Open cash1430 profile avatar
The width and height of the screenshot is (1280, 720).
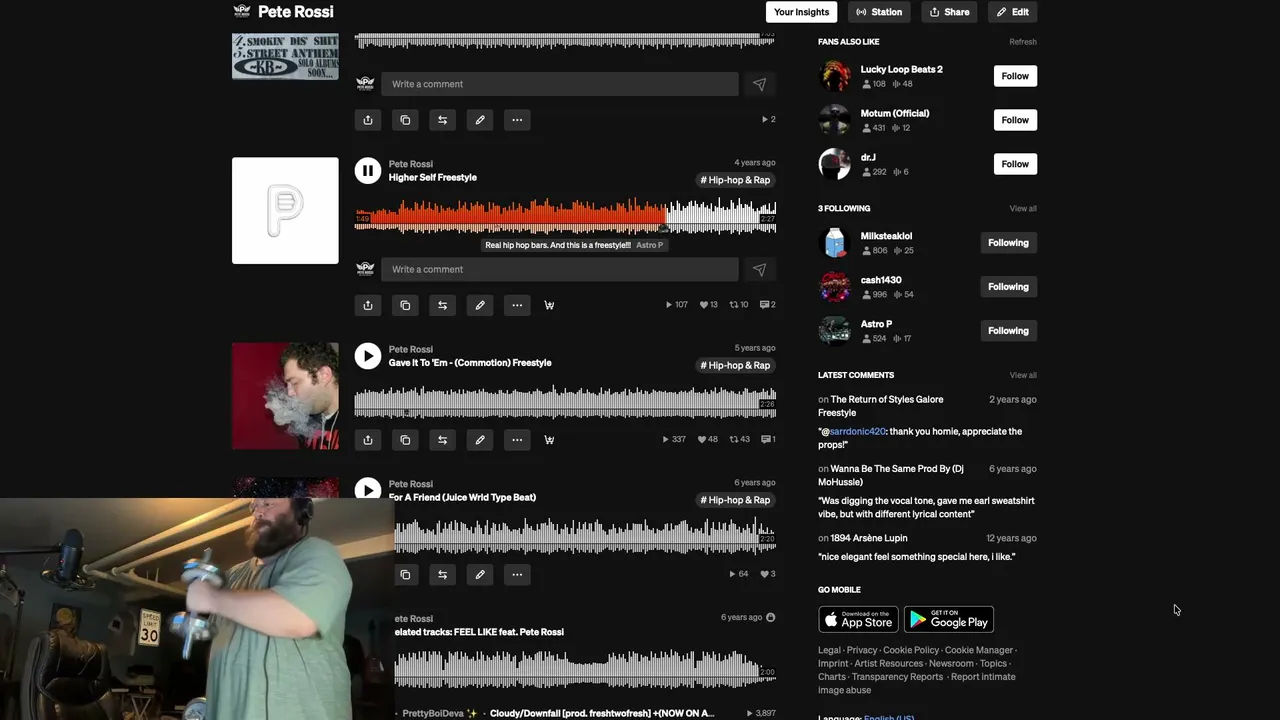pos(835,287)
